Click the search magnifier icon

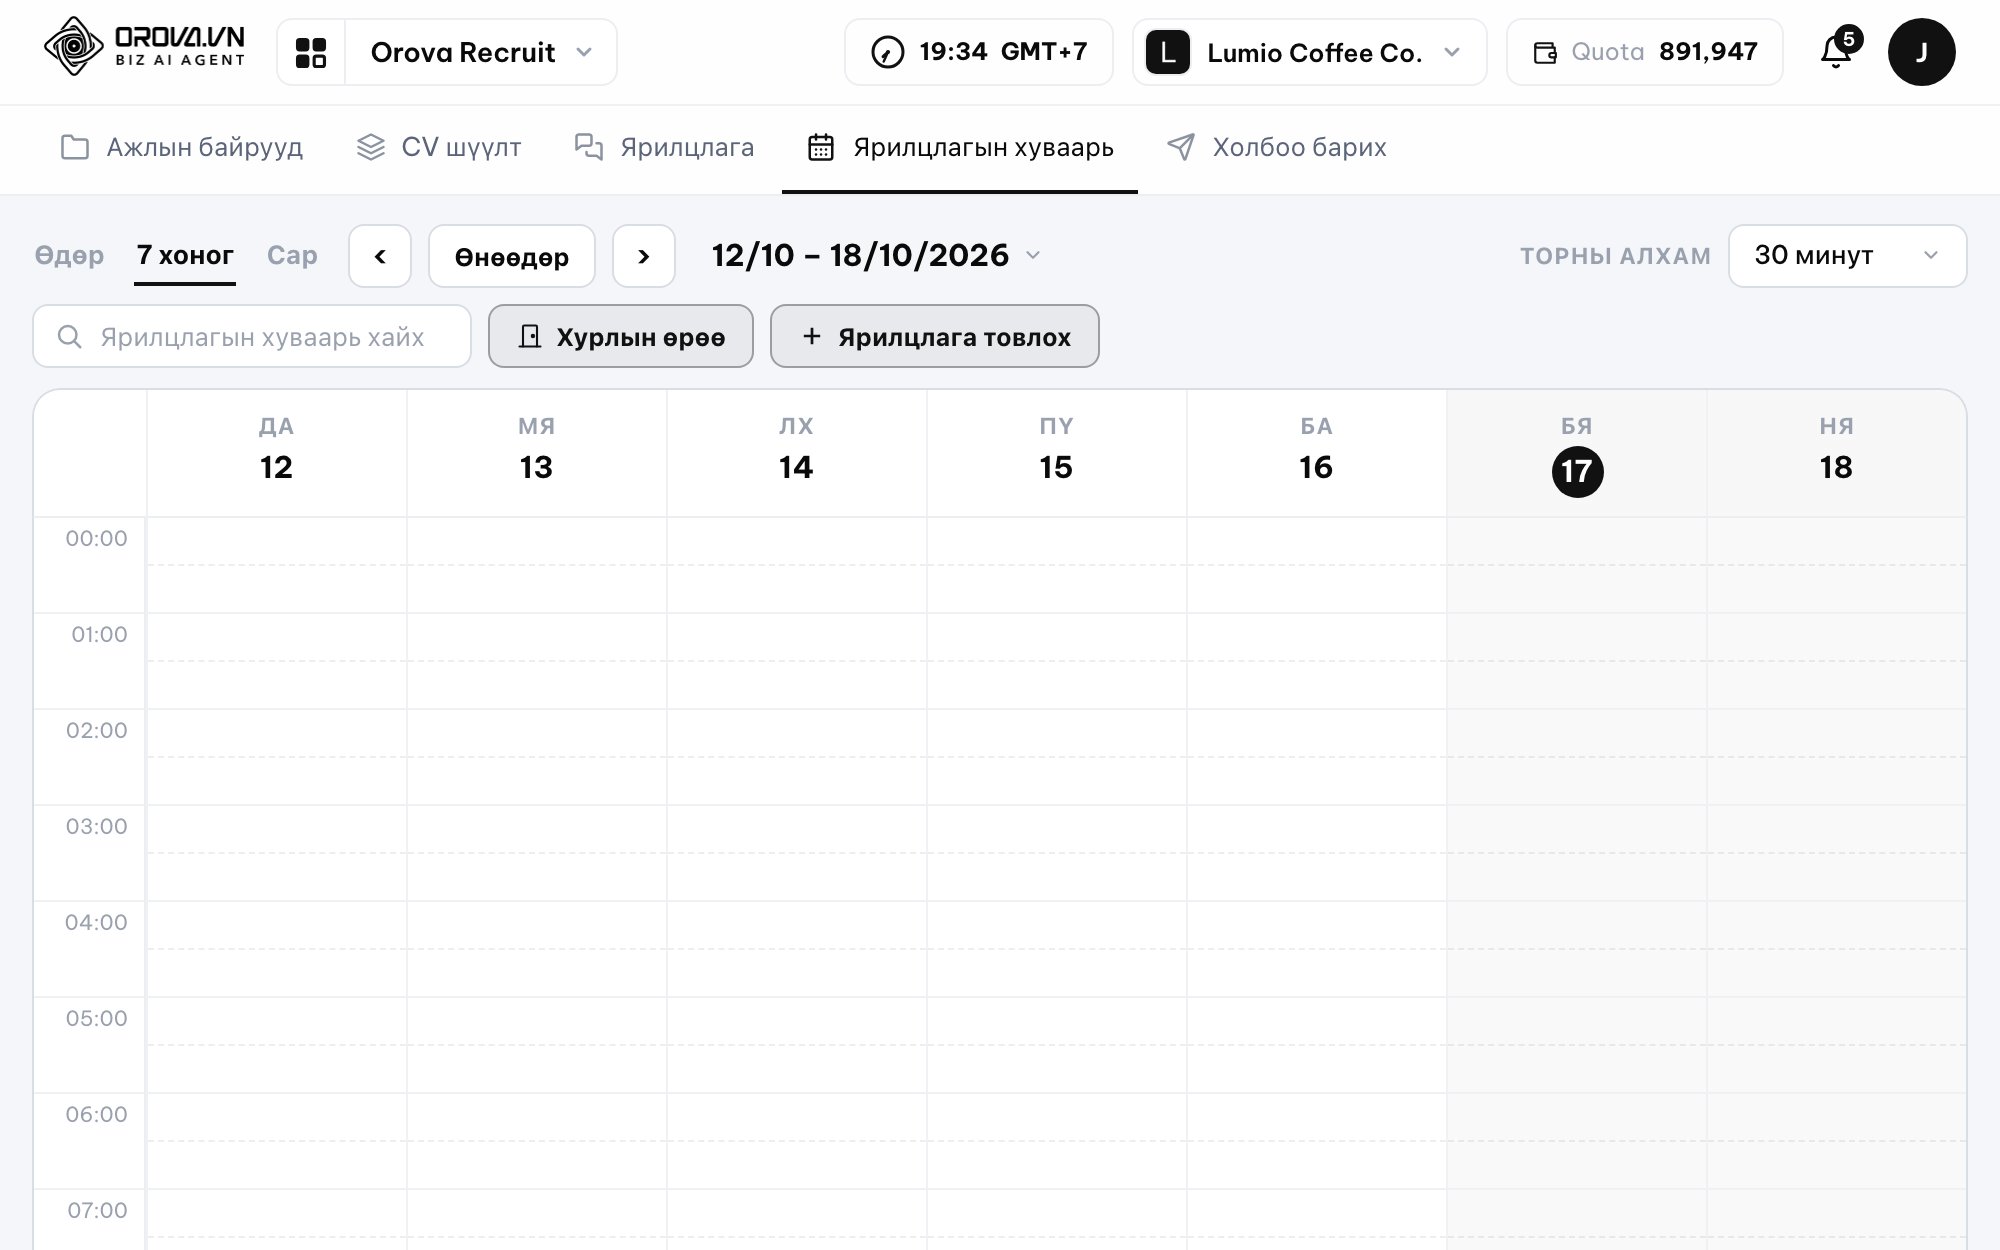[69, 337]
